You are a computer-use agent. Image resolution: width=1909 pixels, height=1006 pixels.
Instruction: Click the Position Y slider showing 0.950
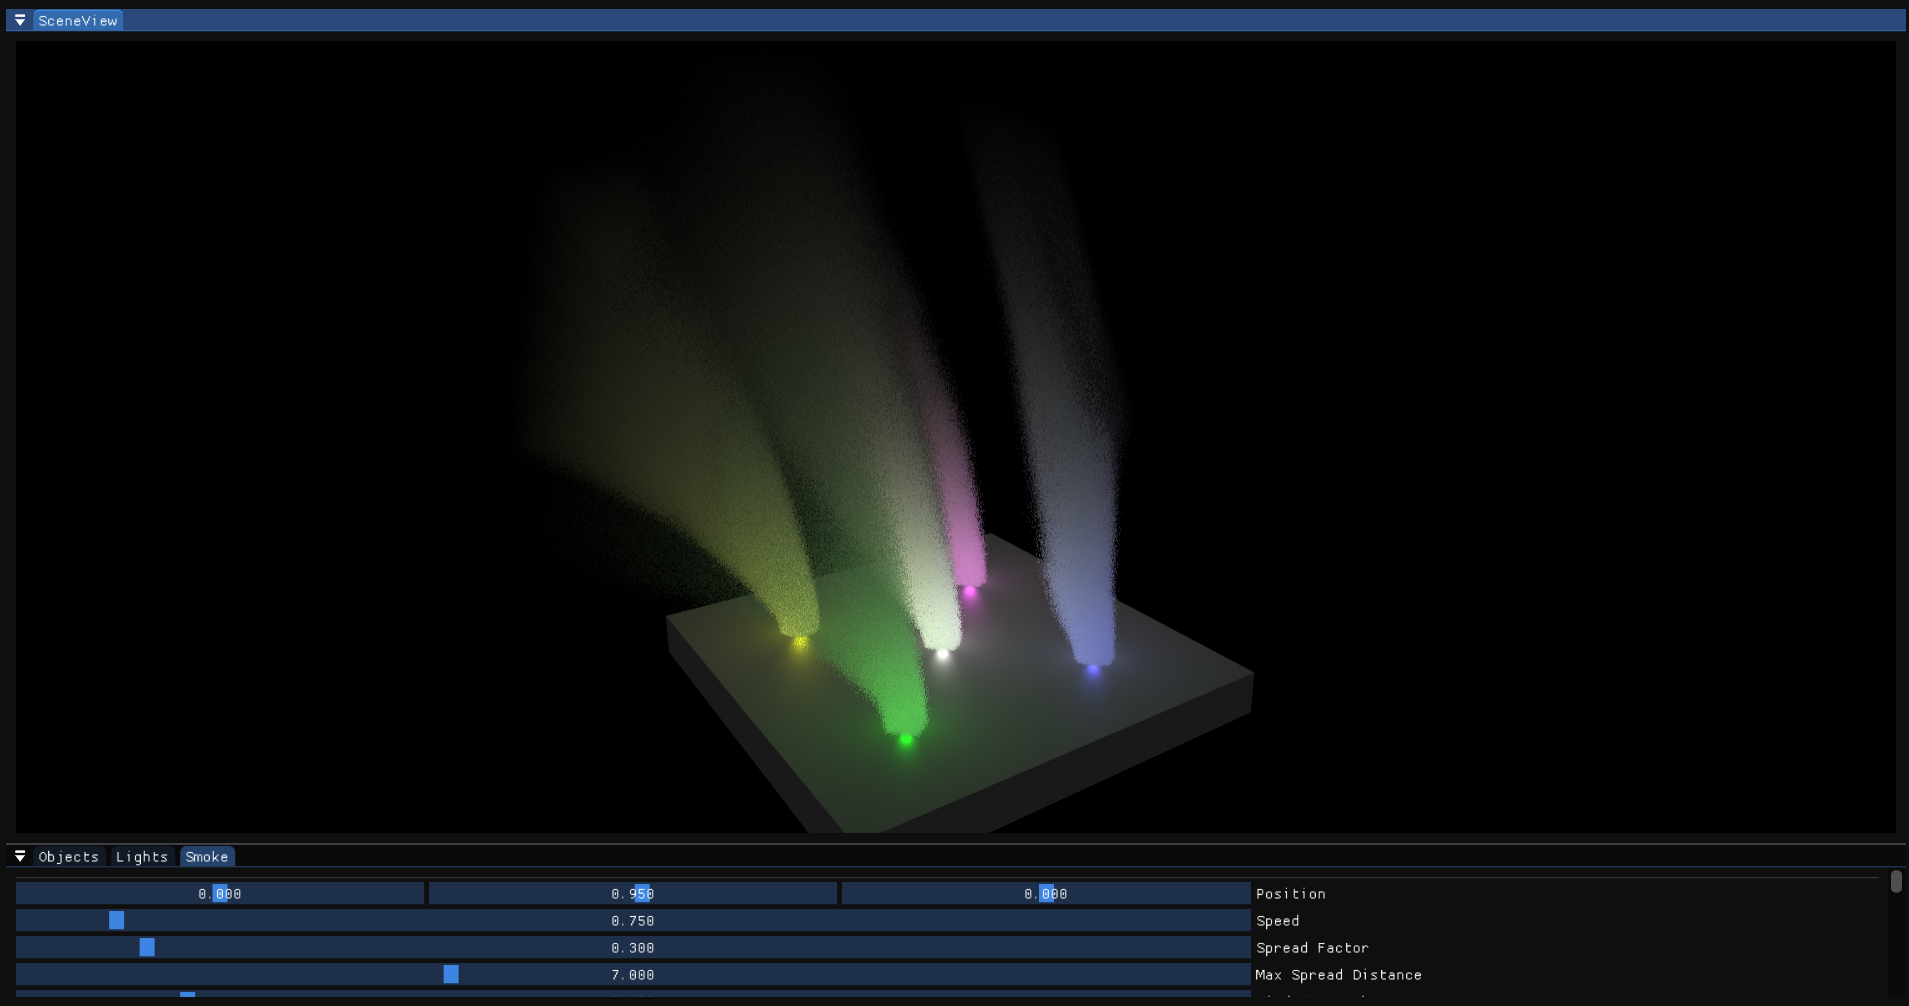[632, 893]
